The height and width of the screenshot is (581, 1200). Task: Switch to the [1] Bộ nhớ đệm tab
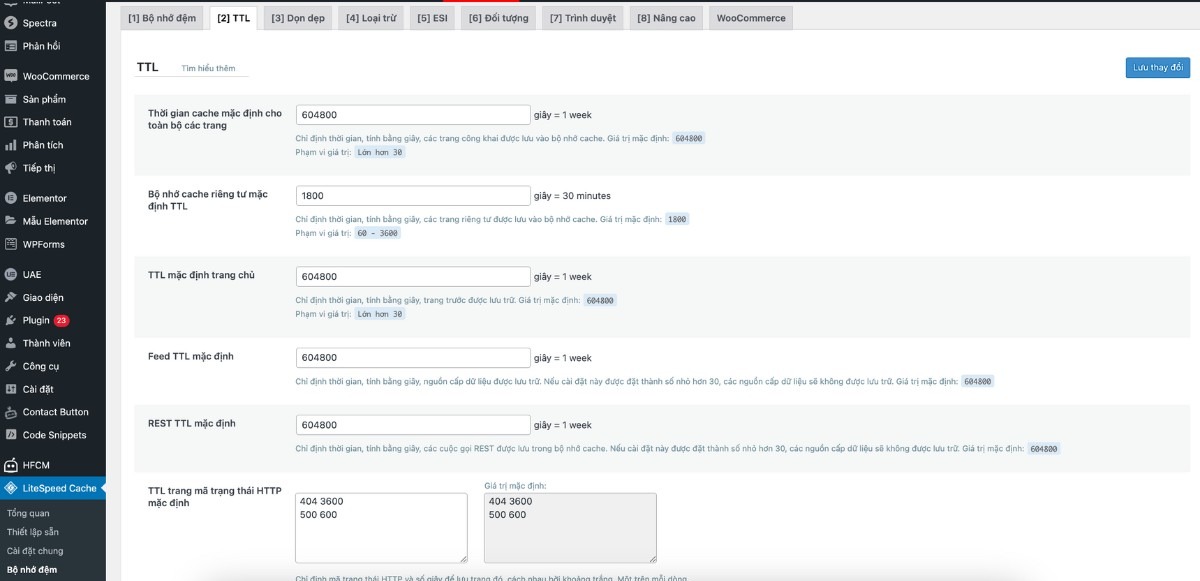[162, 18]
